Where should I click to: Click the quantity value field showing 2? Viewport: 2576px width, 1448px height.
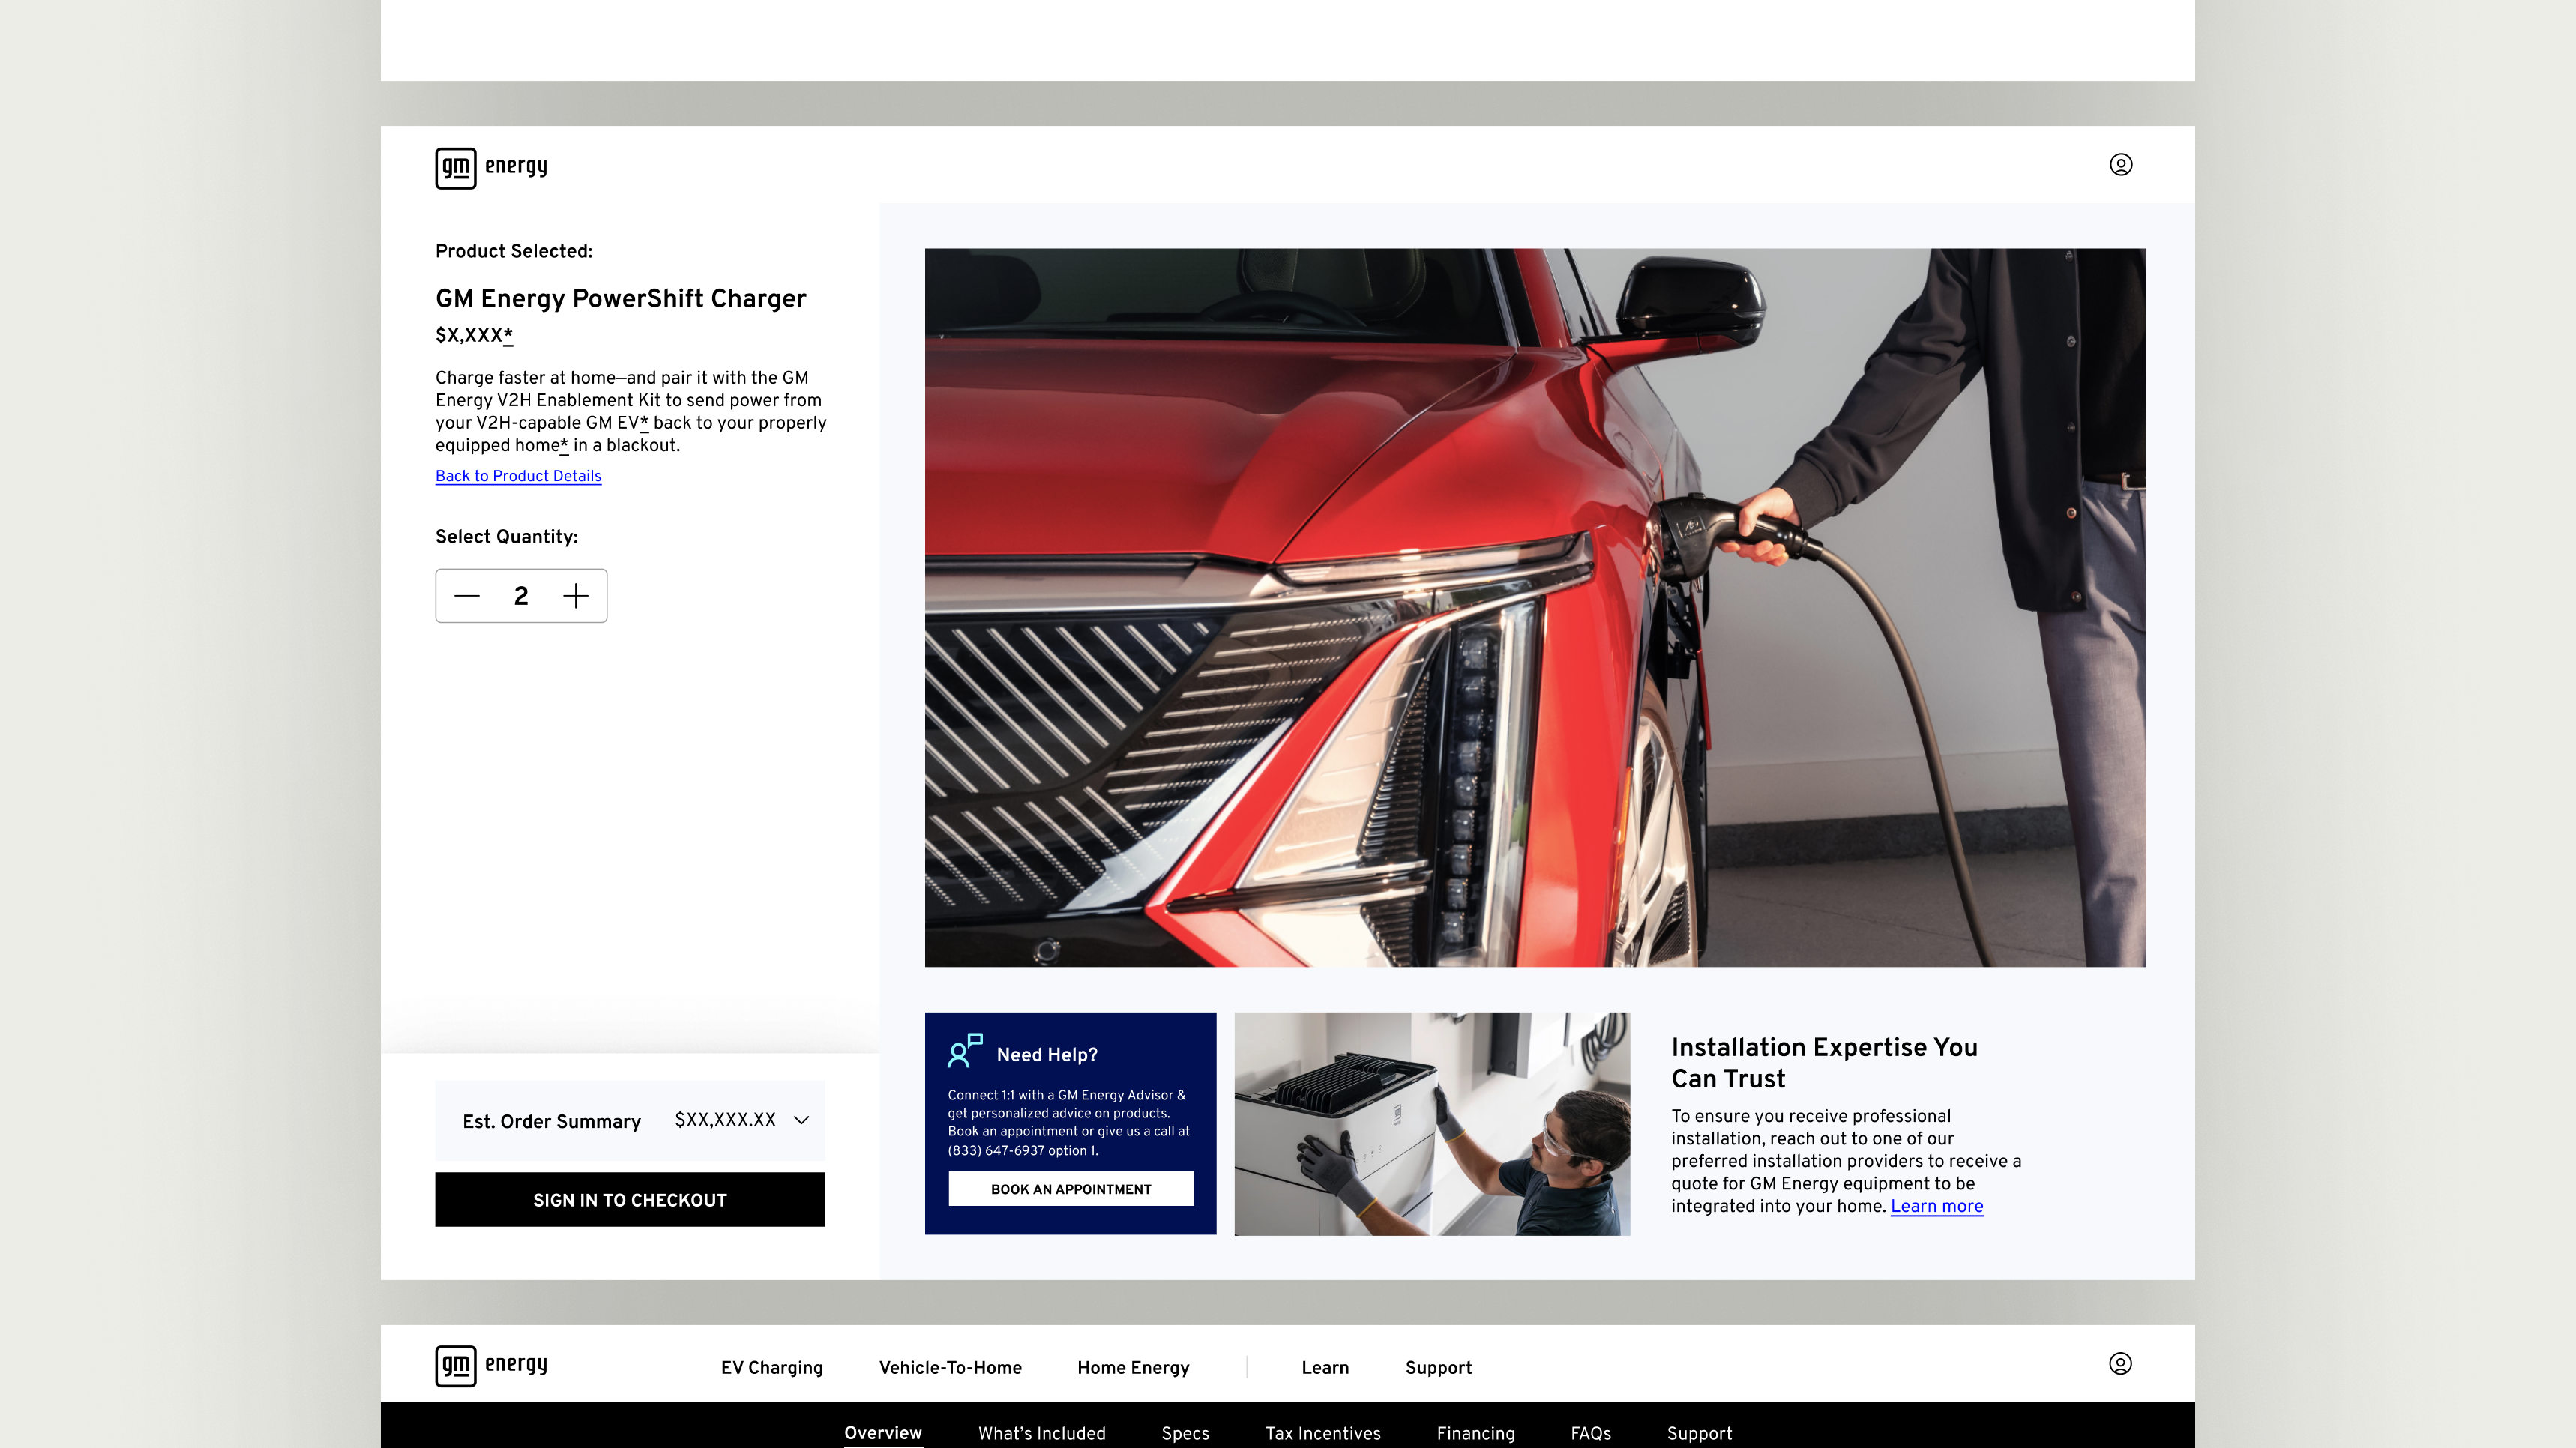pyautogui.click(x=521, y=596)
